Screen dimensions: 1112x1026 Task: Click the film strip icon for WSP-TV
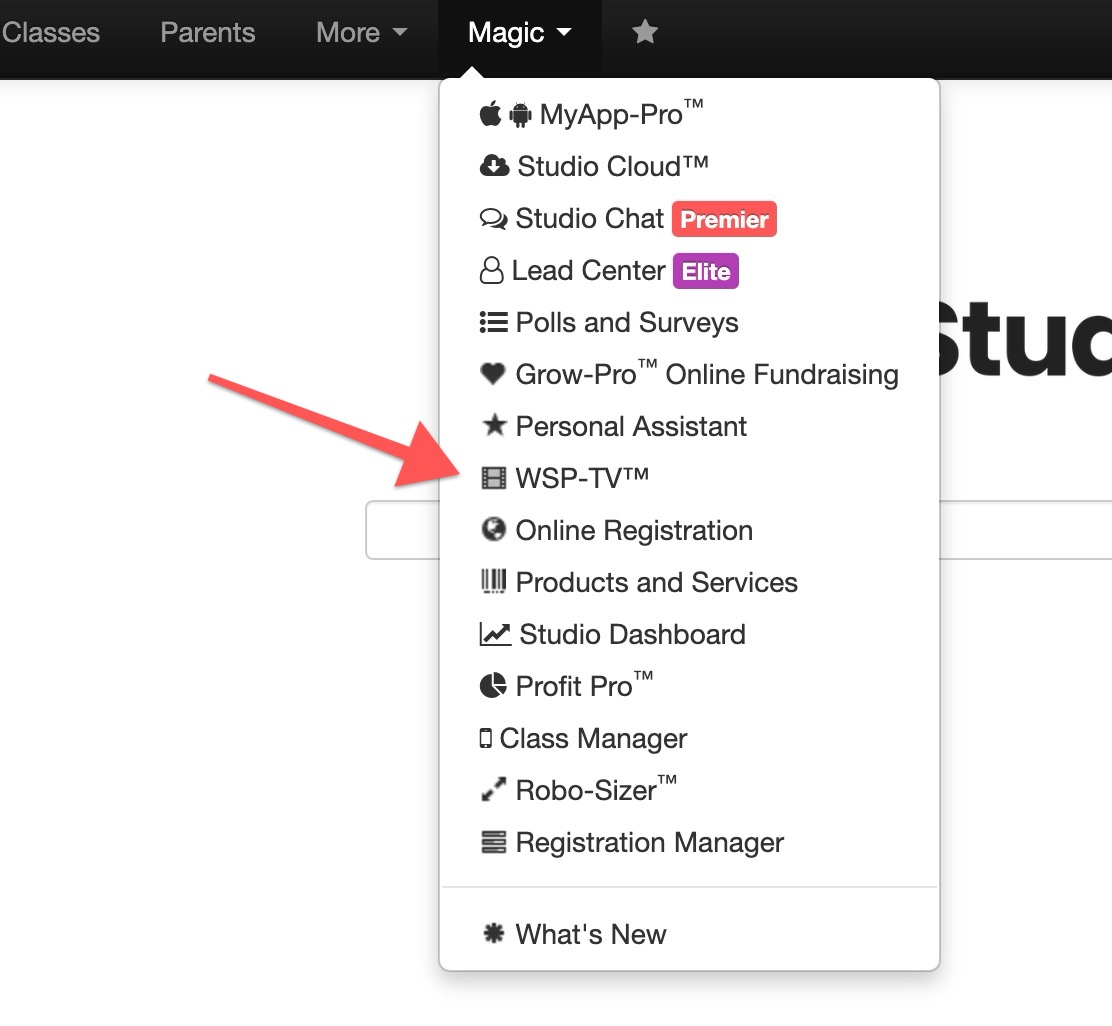(494, 478)
